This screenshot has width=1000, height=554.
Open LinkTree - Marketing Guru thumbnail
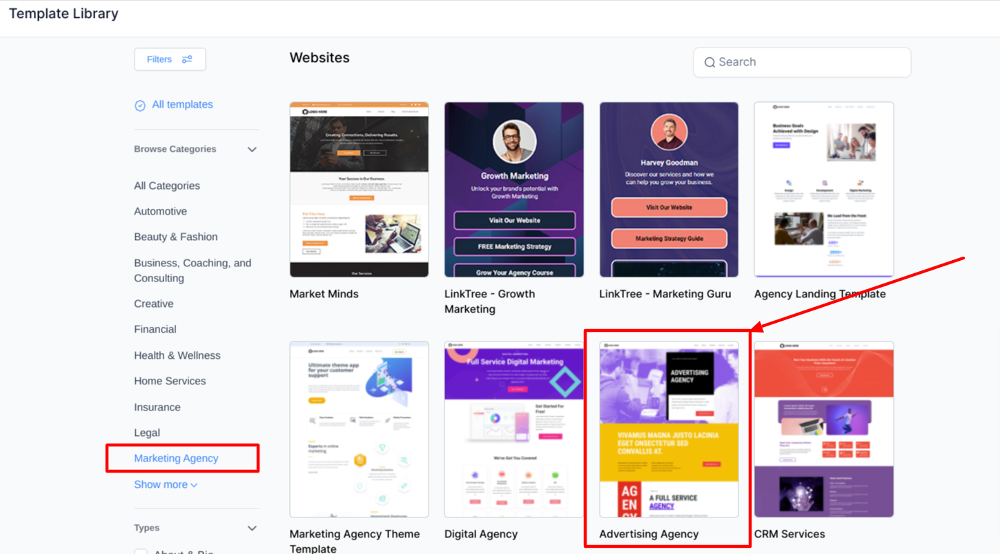[669, 189]
